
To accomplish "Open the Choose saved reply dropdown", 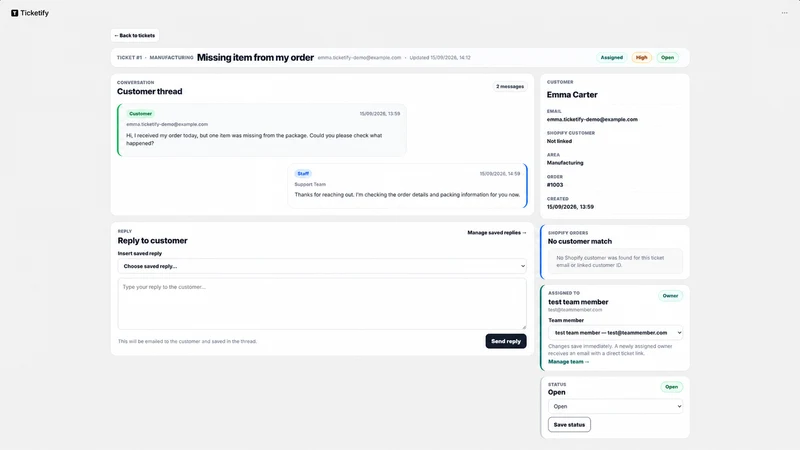I will (322, 266).
